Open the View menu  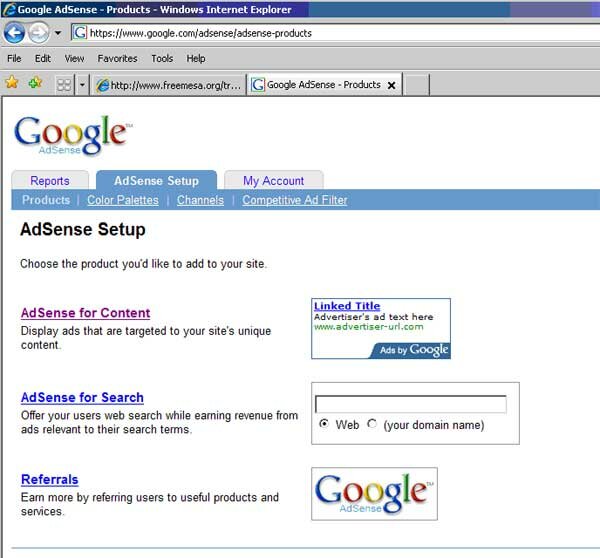click(74, 59)
